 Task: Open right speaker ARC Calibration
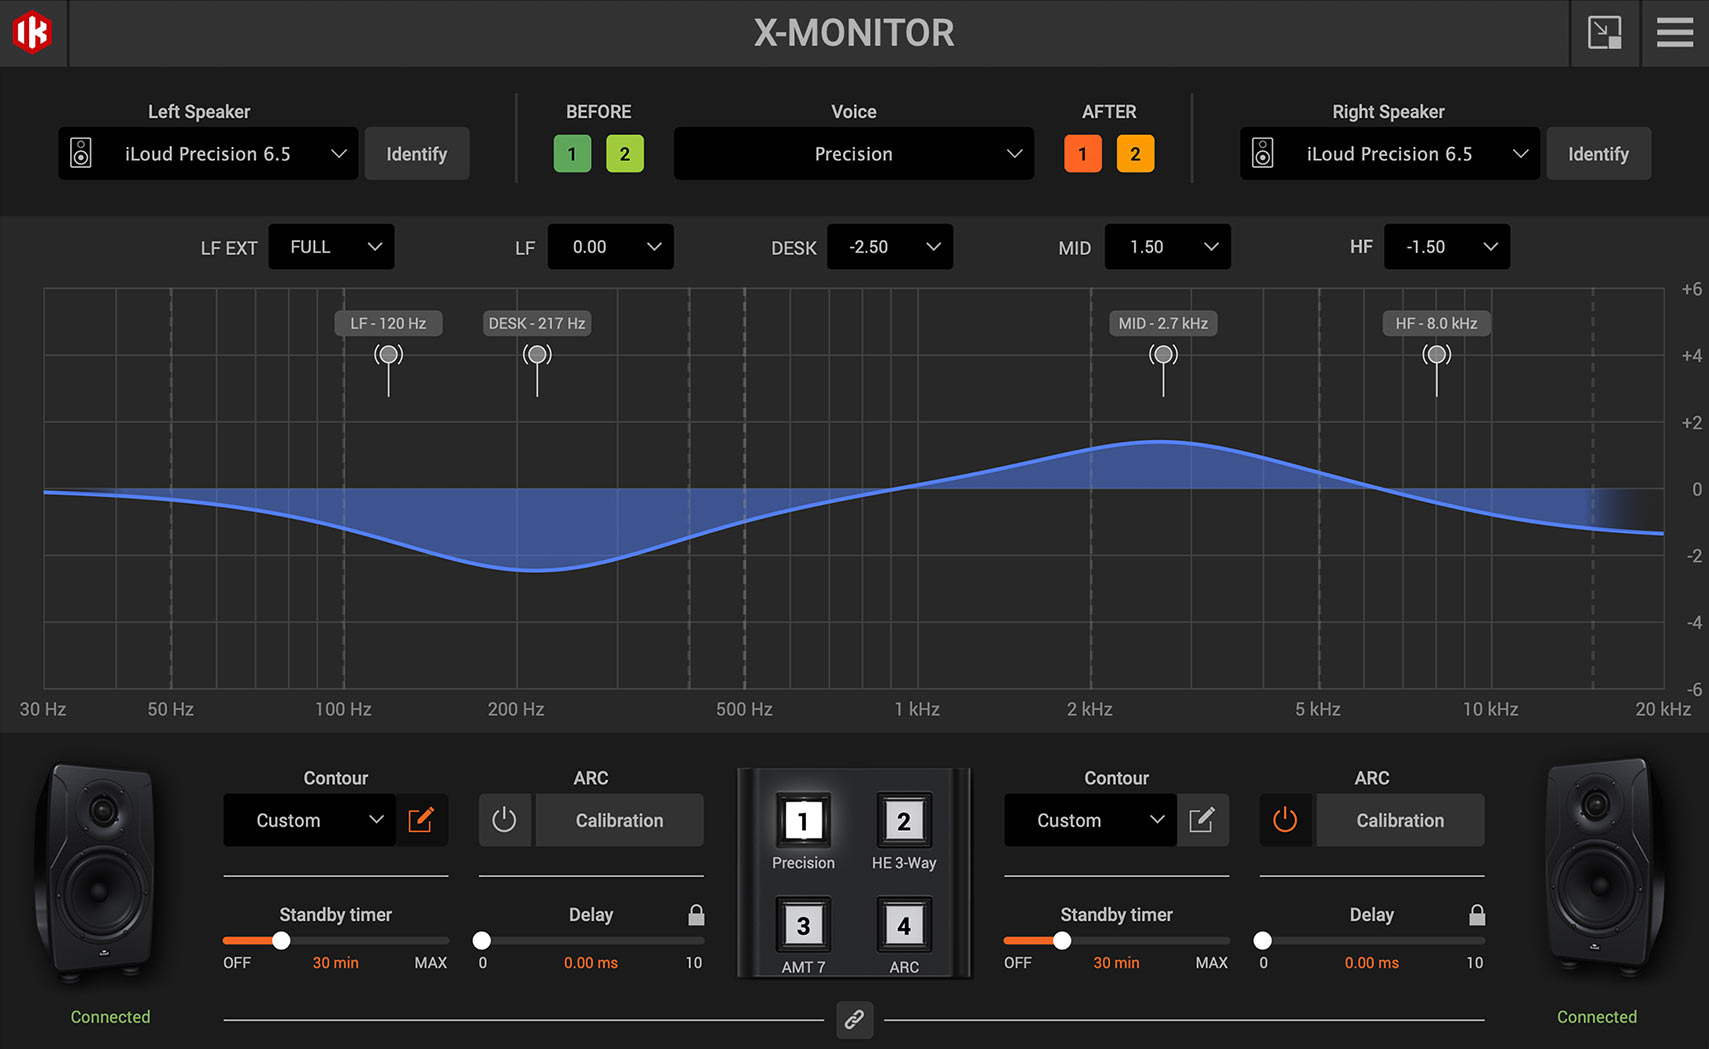click(x=1399, y=820)
